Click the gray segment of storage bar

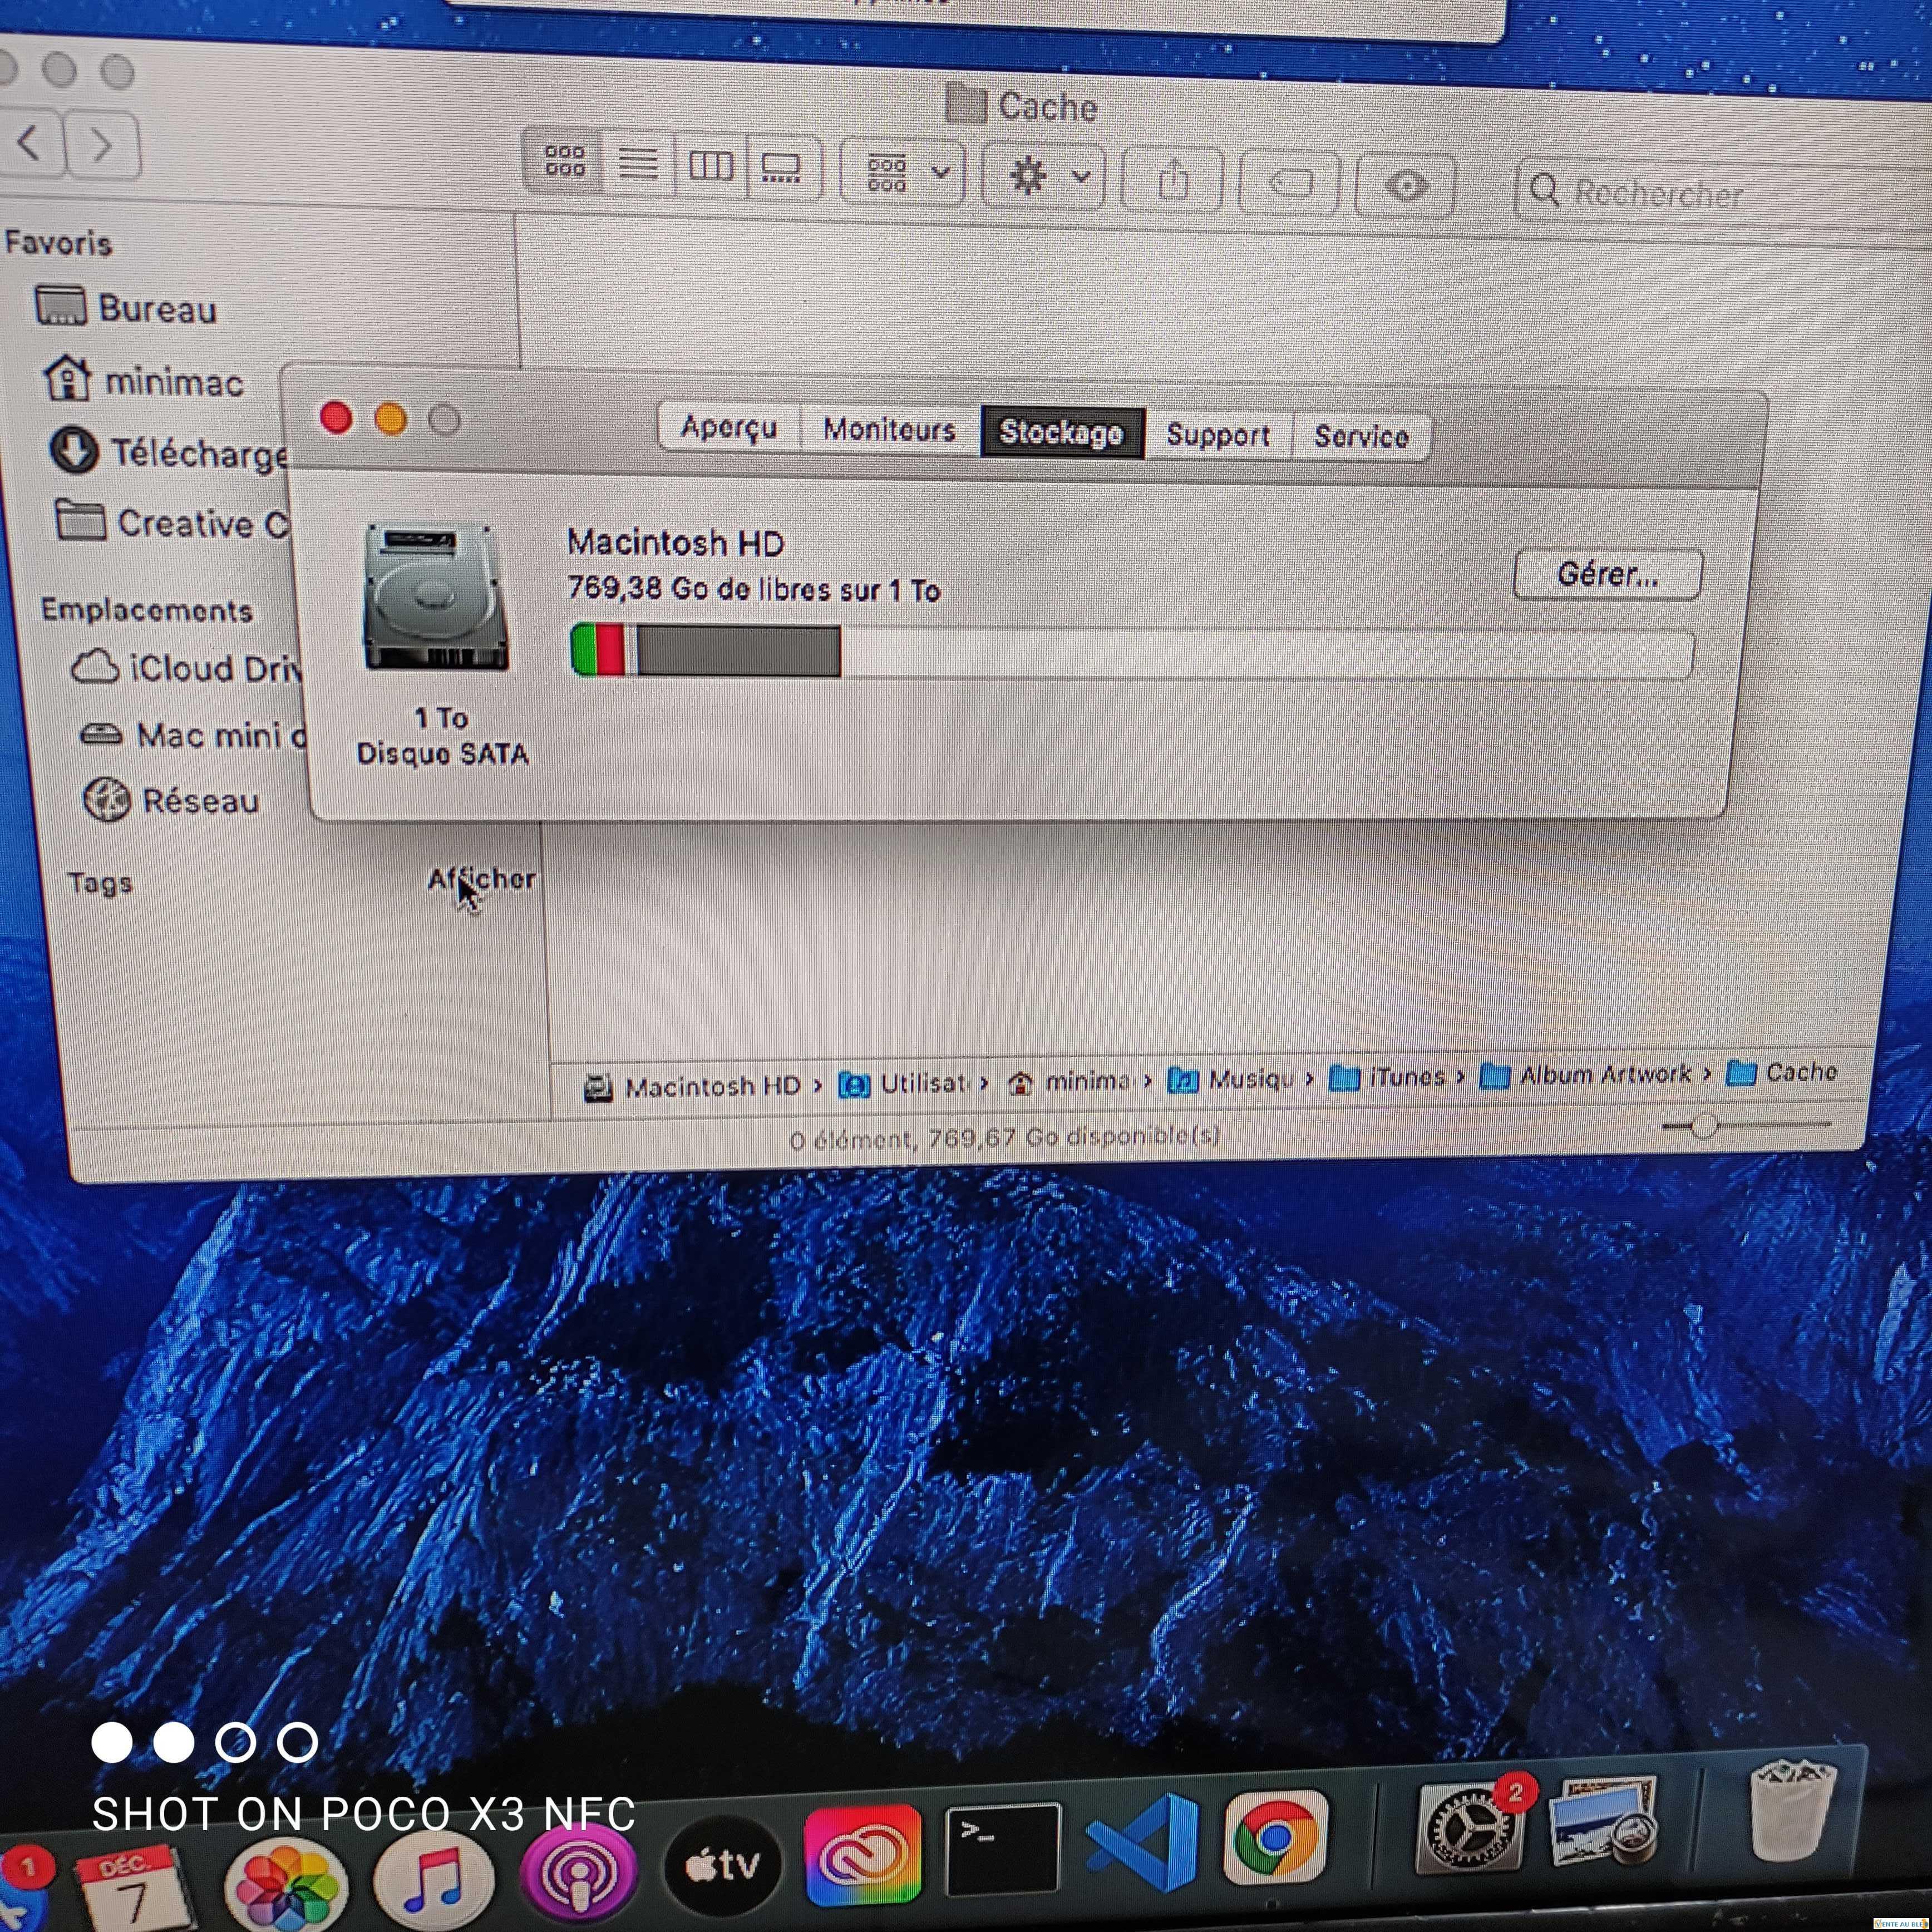pyautogui.click(x=739, y=651)
